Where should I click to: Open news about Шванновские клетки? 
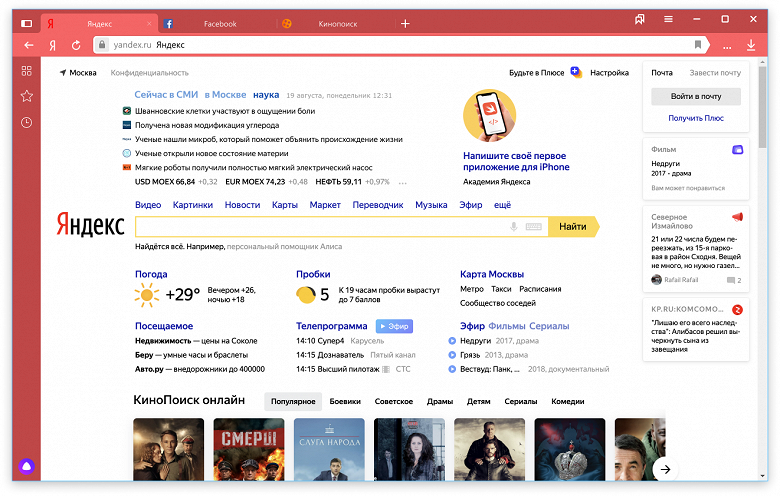[x=225, y=111]
